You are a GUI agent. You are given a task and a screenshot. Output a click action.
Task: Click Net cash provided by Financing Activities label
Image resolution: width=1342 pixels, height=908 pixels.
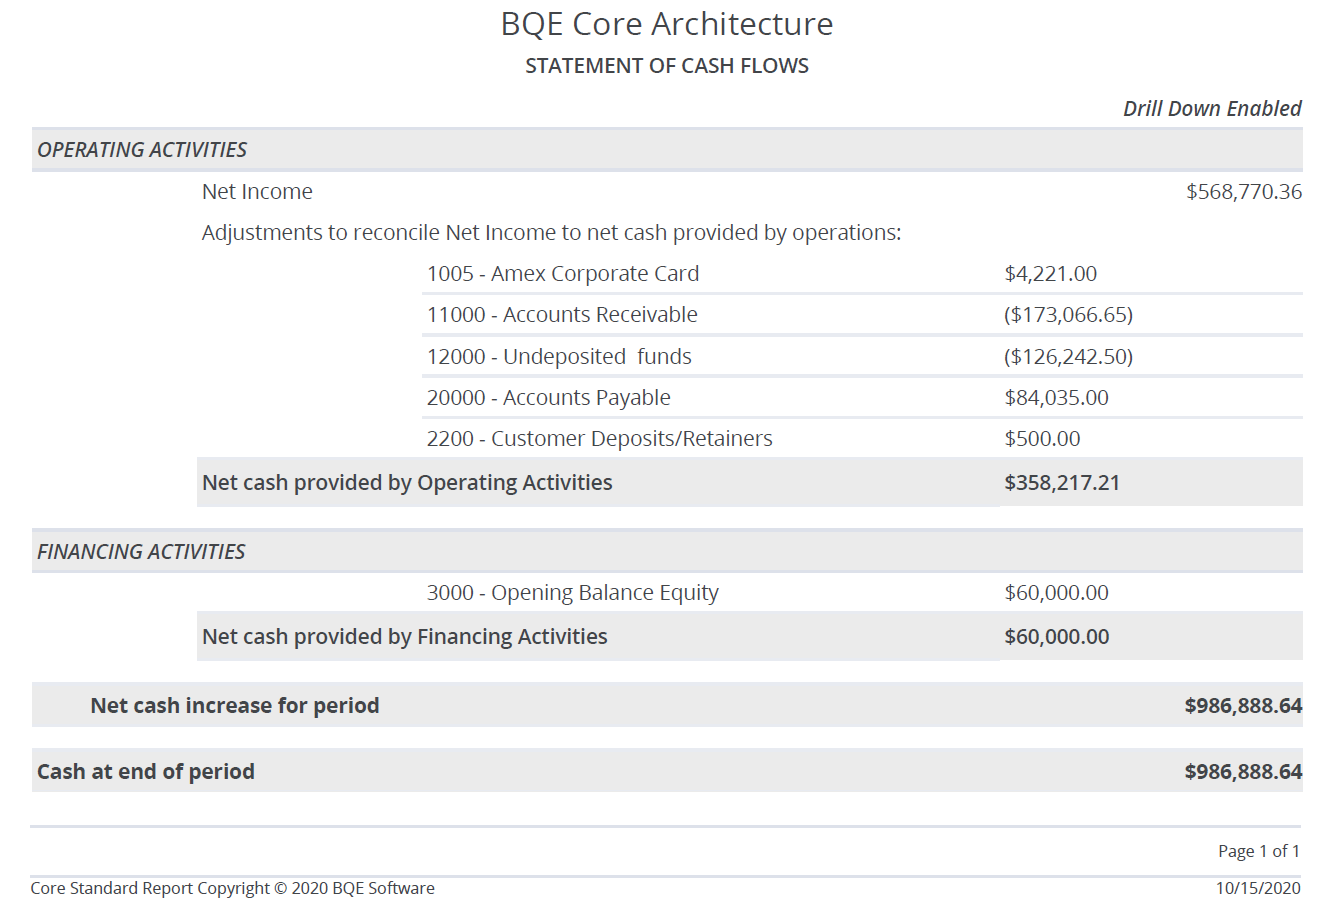click(404, 637)
